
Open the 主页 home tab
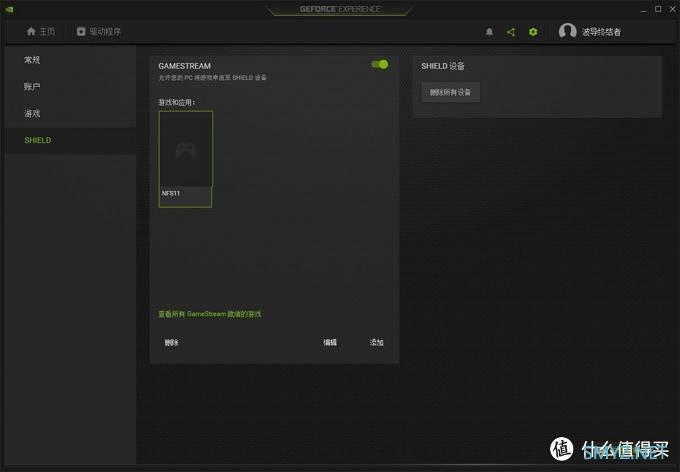click(41, 31)
